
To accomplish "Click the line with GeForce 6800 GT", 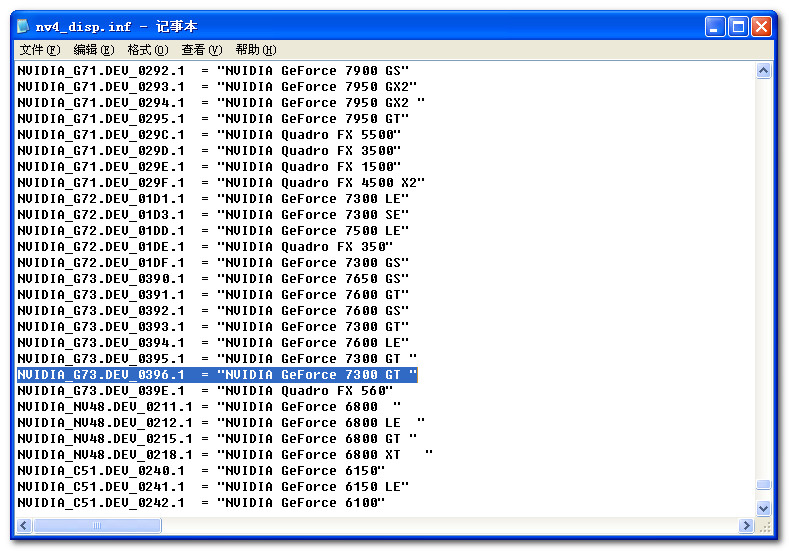I will [217, 439].
